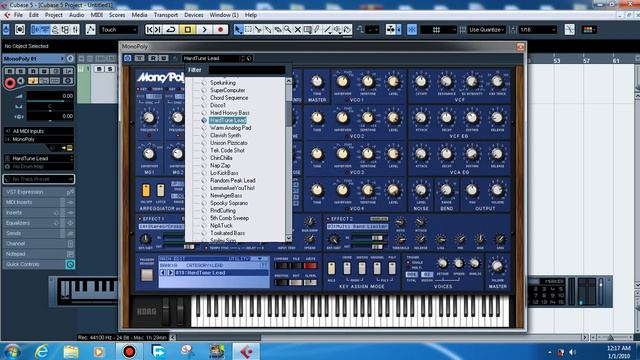The height and width of the screenshot is (360, 640).
Task: Open the File menu
Action: pos(18,15)
